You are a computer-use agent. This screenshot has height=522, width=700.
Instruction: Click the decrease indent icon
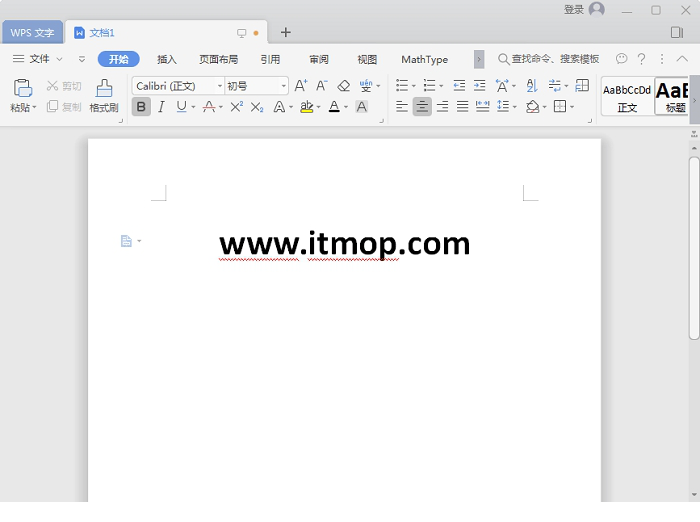(459, 85)
